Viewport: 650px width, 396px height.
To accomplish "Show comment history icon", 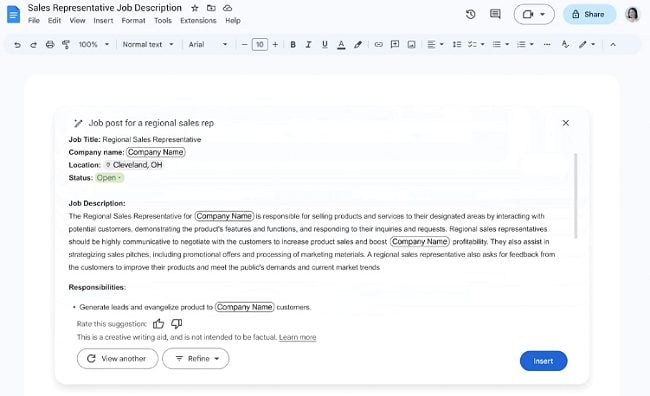I will 495,15.
